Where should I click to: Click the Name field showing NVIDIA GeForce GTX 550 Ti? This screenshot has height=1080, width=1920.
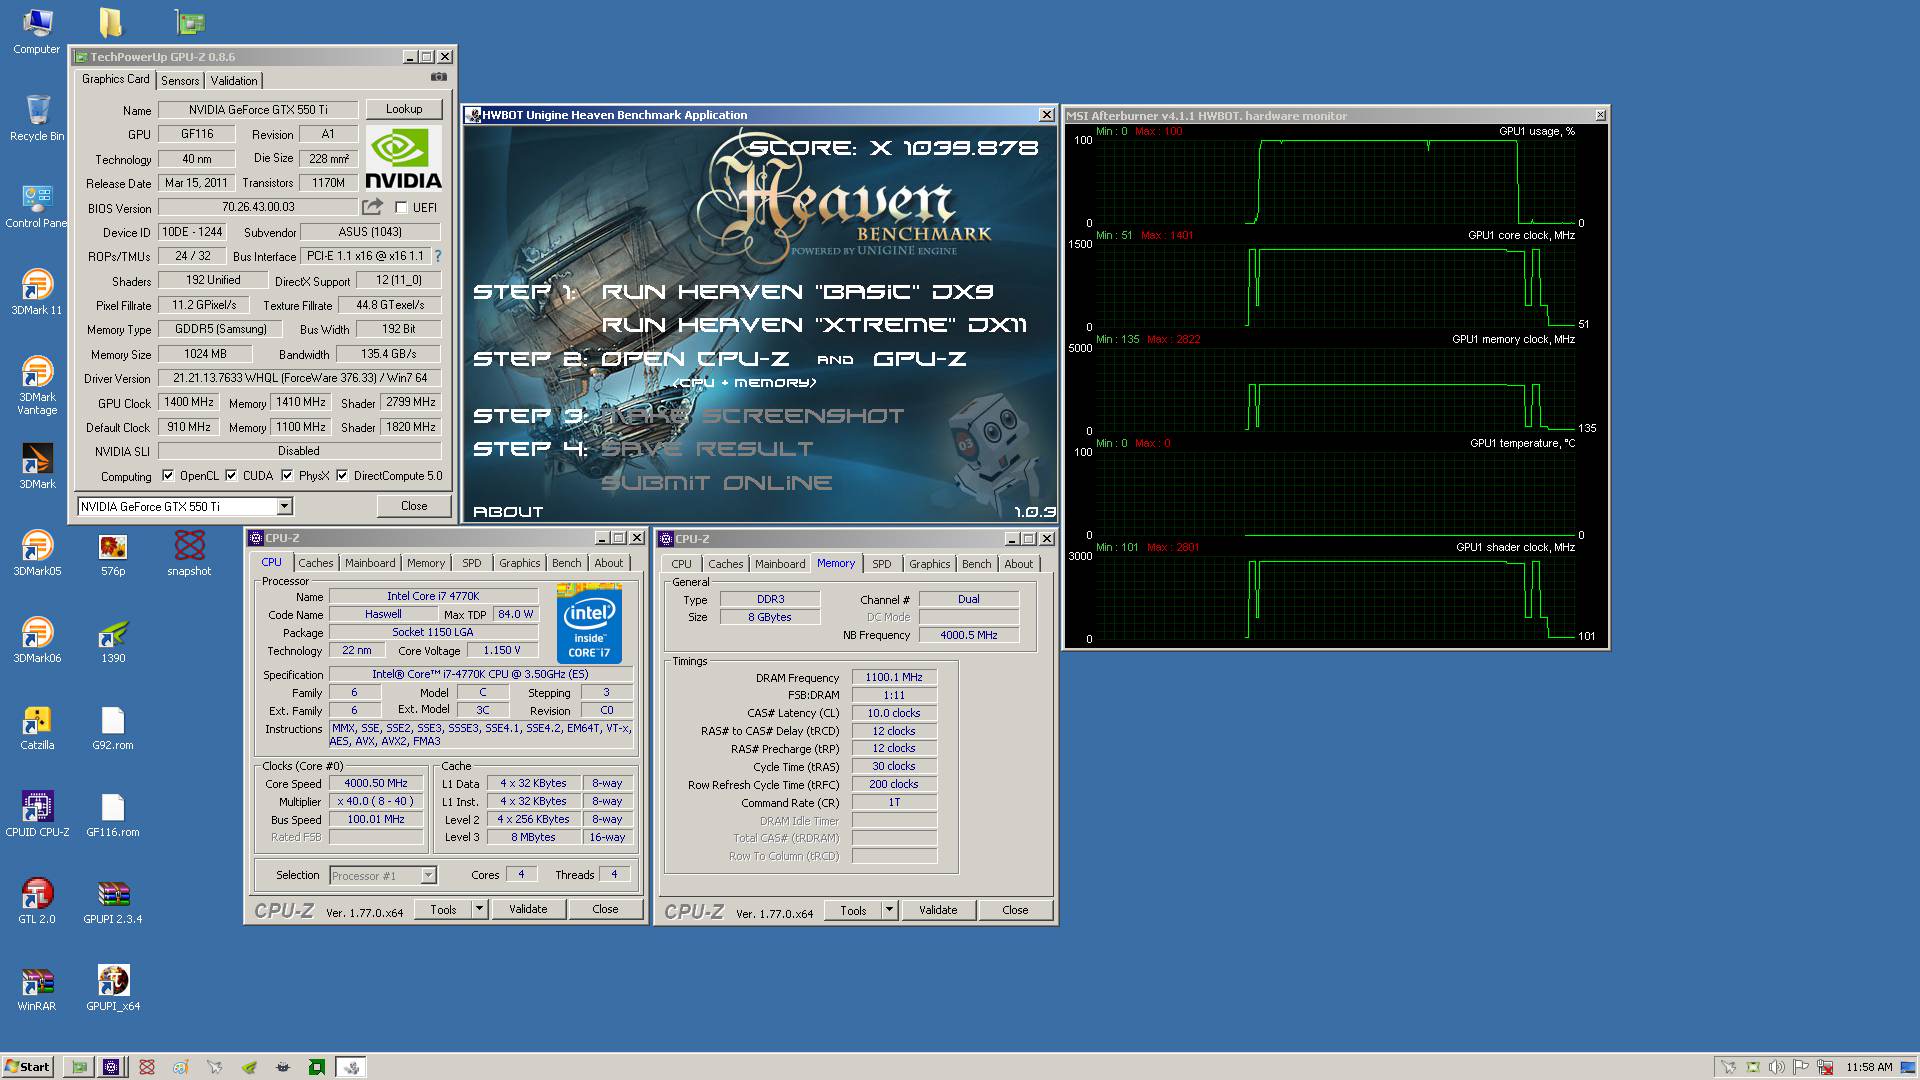pyautogui.click(x=258, y=110)
